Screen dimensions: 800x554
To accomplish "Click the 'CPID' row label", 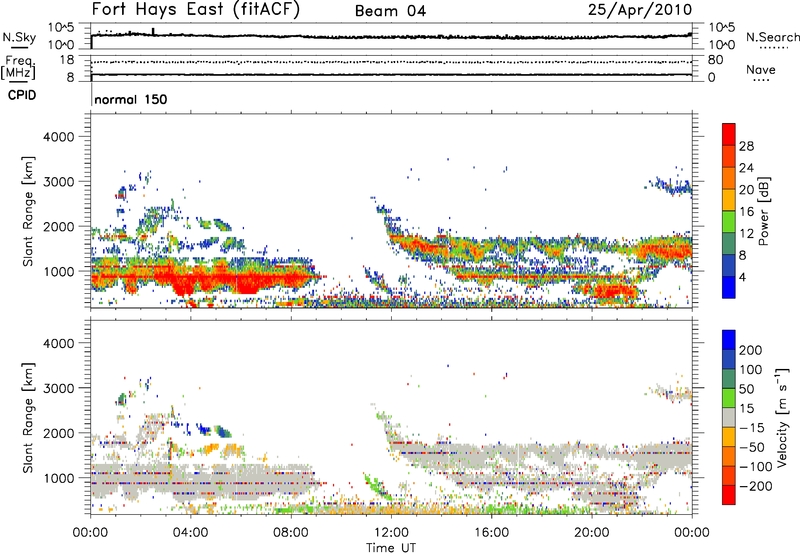I will click(22, 95).
